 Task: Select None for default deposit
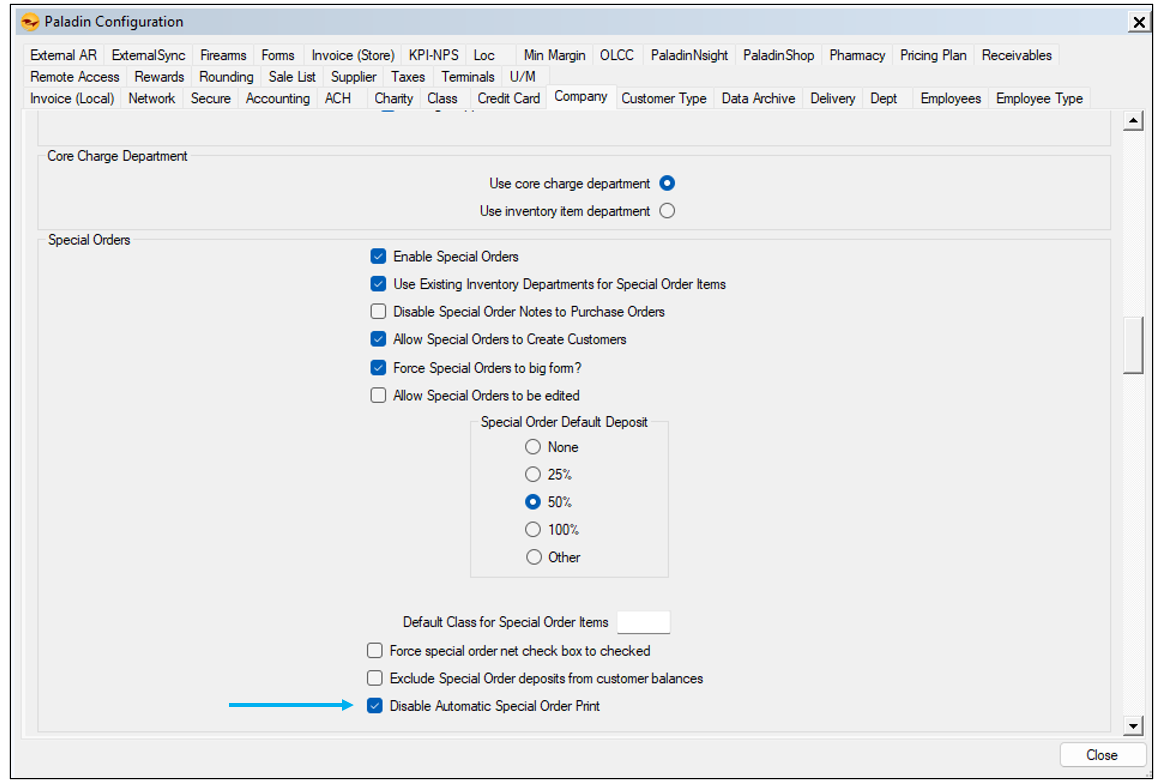pyautogui.click(x=533, y=447)
